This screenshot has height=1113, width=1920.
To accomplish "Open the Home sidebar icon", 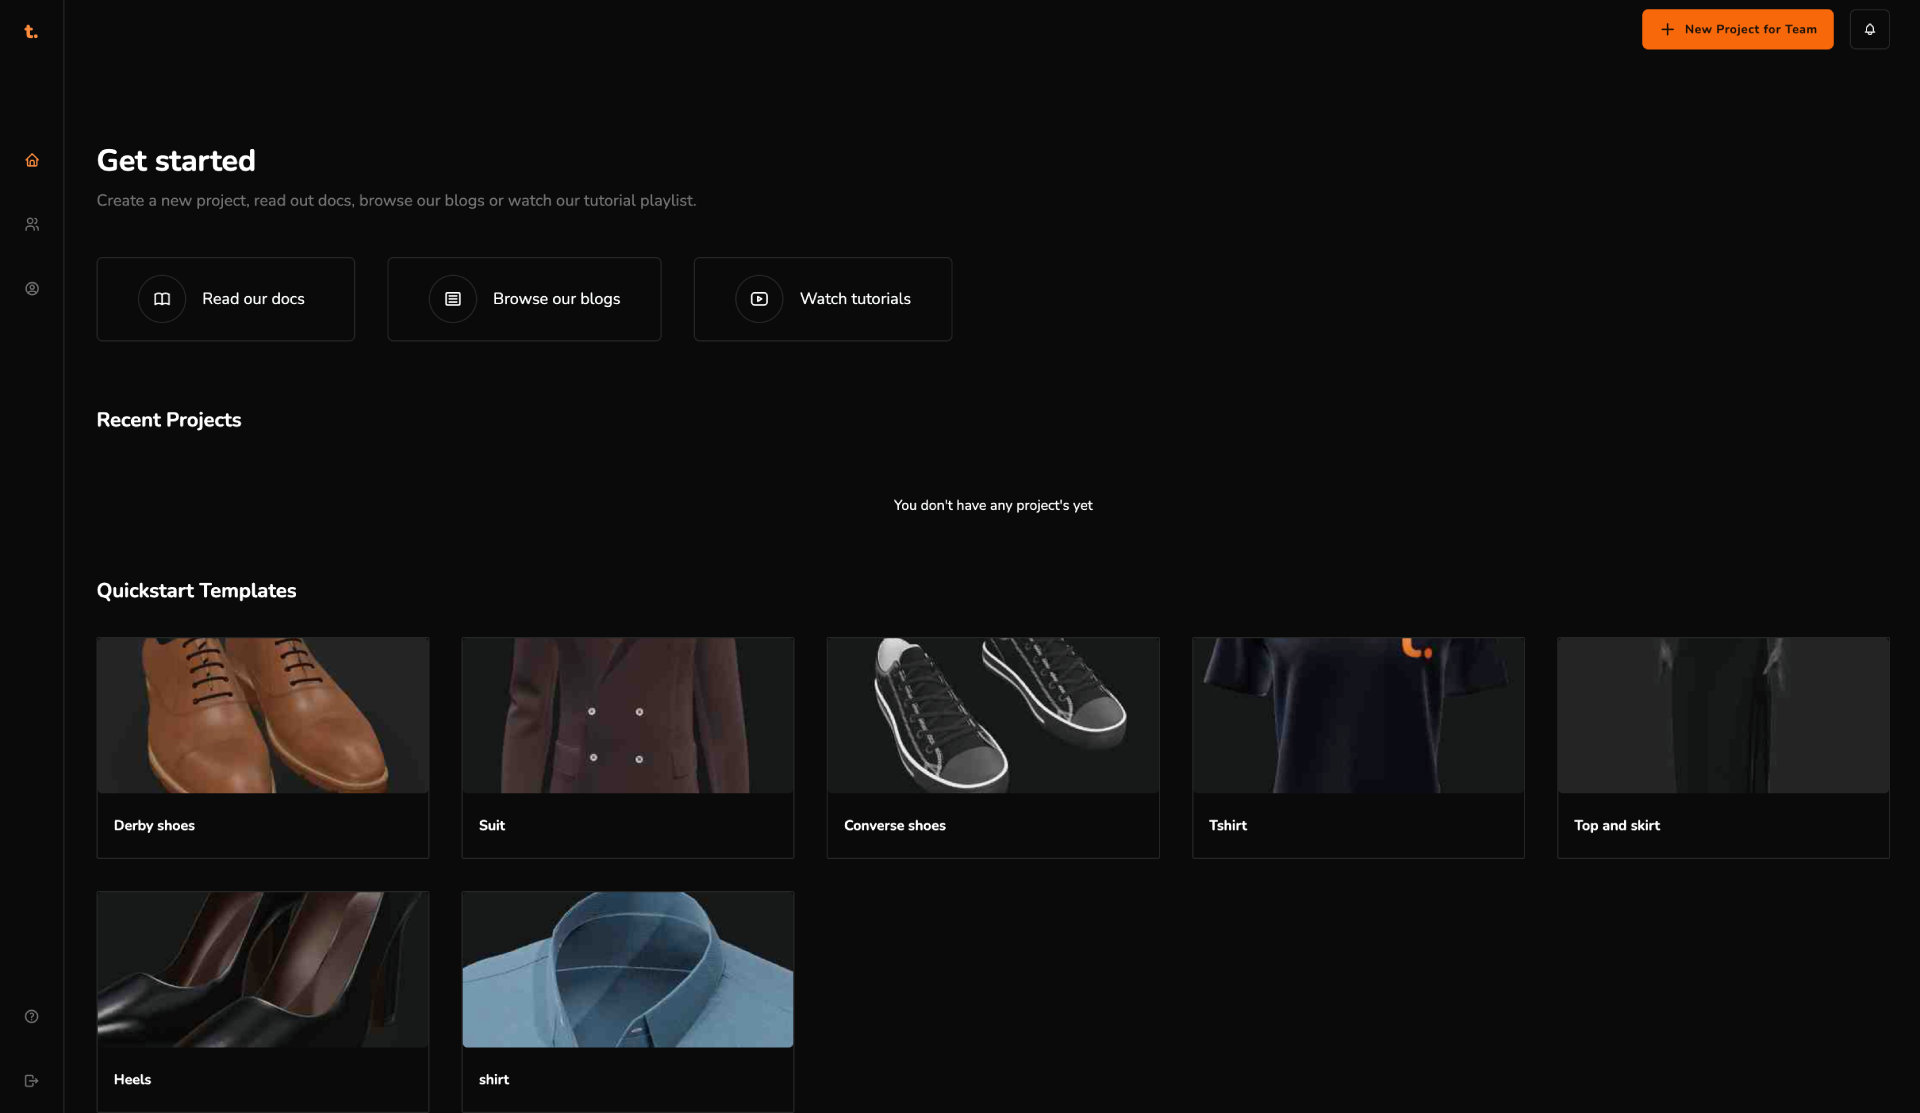I will (32, 161).
